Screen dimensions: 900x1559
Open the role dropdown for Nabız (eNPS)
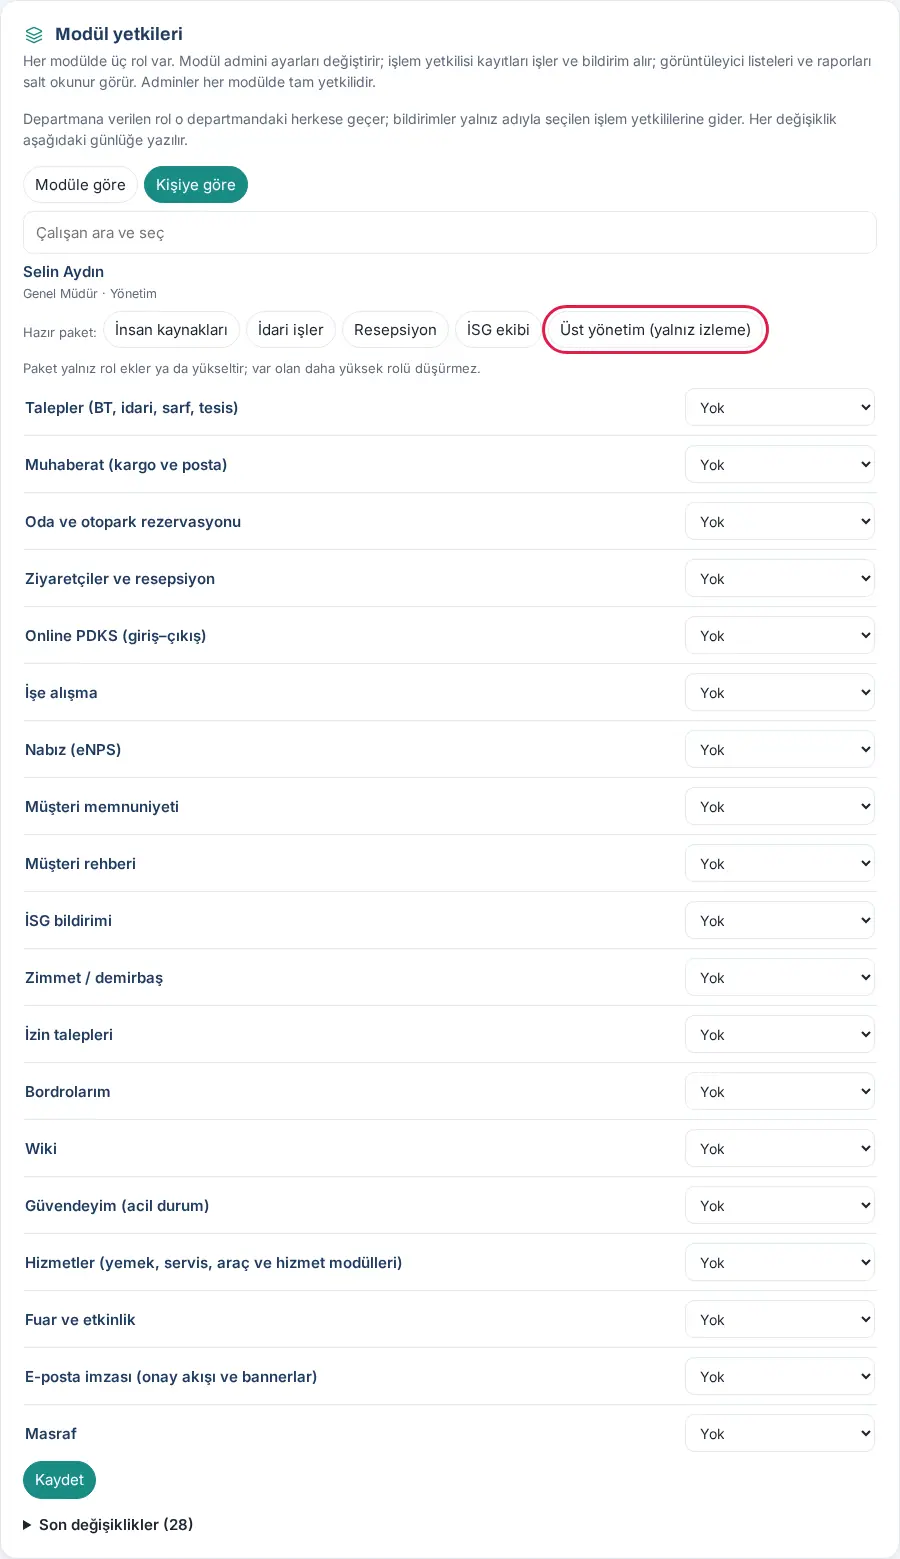(780, 750)
